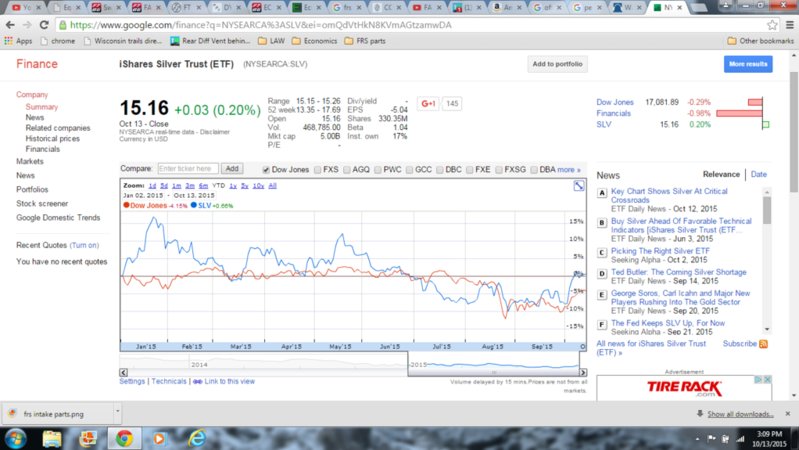799x450 pixels.
Task: Check the AGQ comparison checkbox
Action: point(347,170)
